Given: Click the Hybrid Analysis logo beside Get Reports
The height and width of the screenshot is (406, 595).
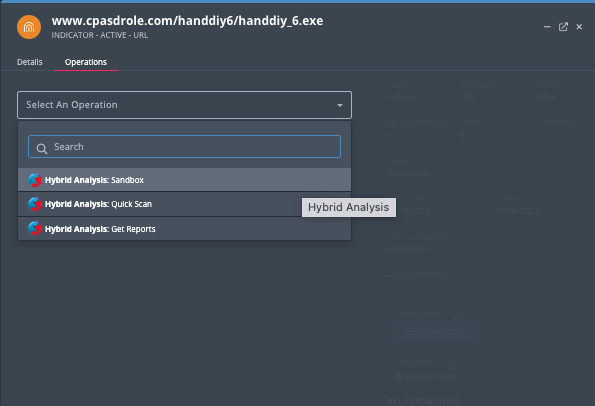Looking at the screenshot, I should click(35, 229).
